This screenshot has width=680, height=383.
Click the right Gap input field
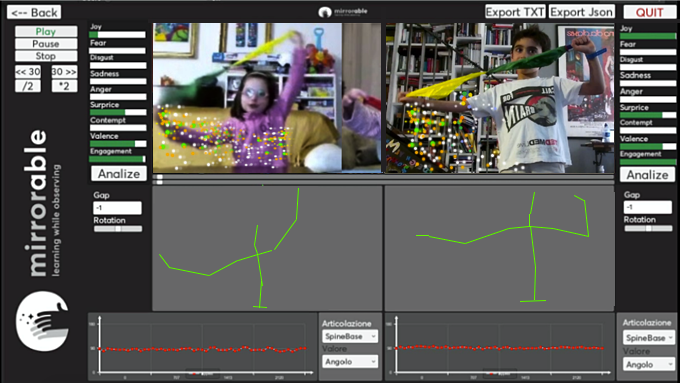[x=647, y=207]
